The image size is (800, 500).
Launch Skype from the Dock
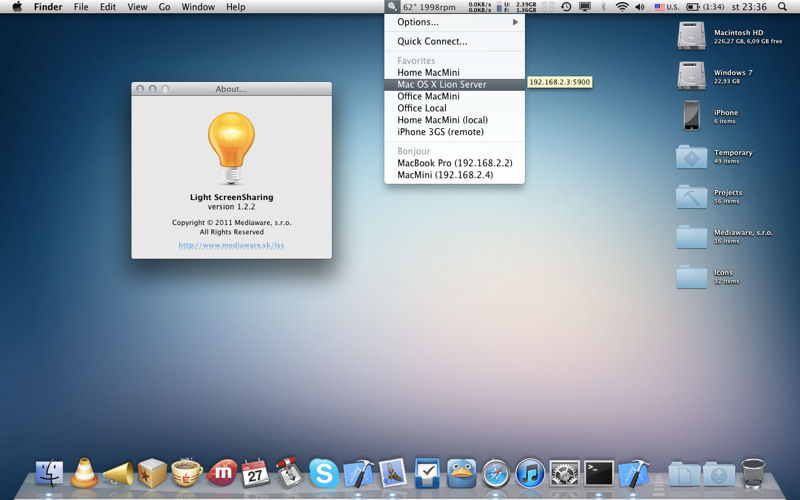pos(323,473)
